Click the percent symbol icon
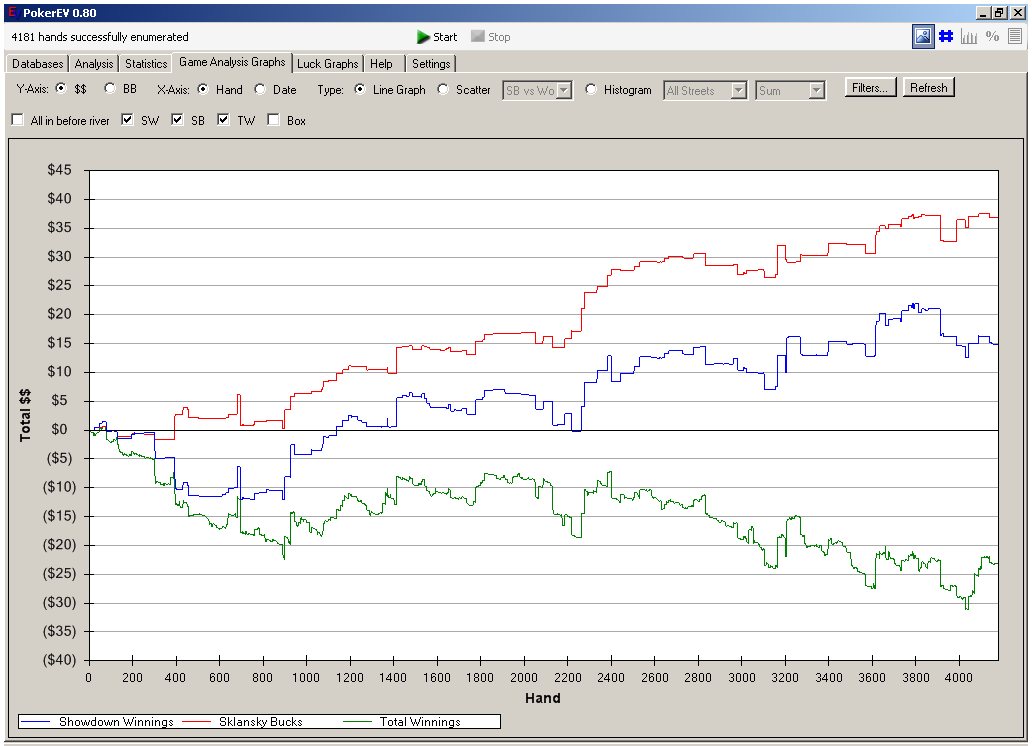This screenshot has width=1032, height=746. coord(992,37)
